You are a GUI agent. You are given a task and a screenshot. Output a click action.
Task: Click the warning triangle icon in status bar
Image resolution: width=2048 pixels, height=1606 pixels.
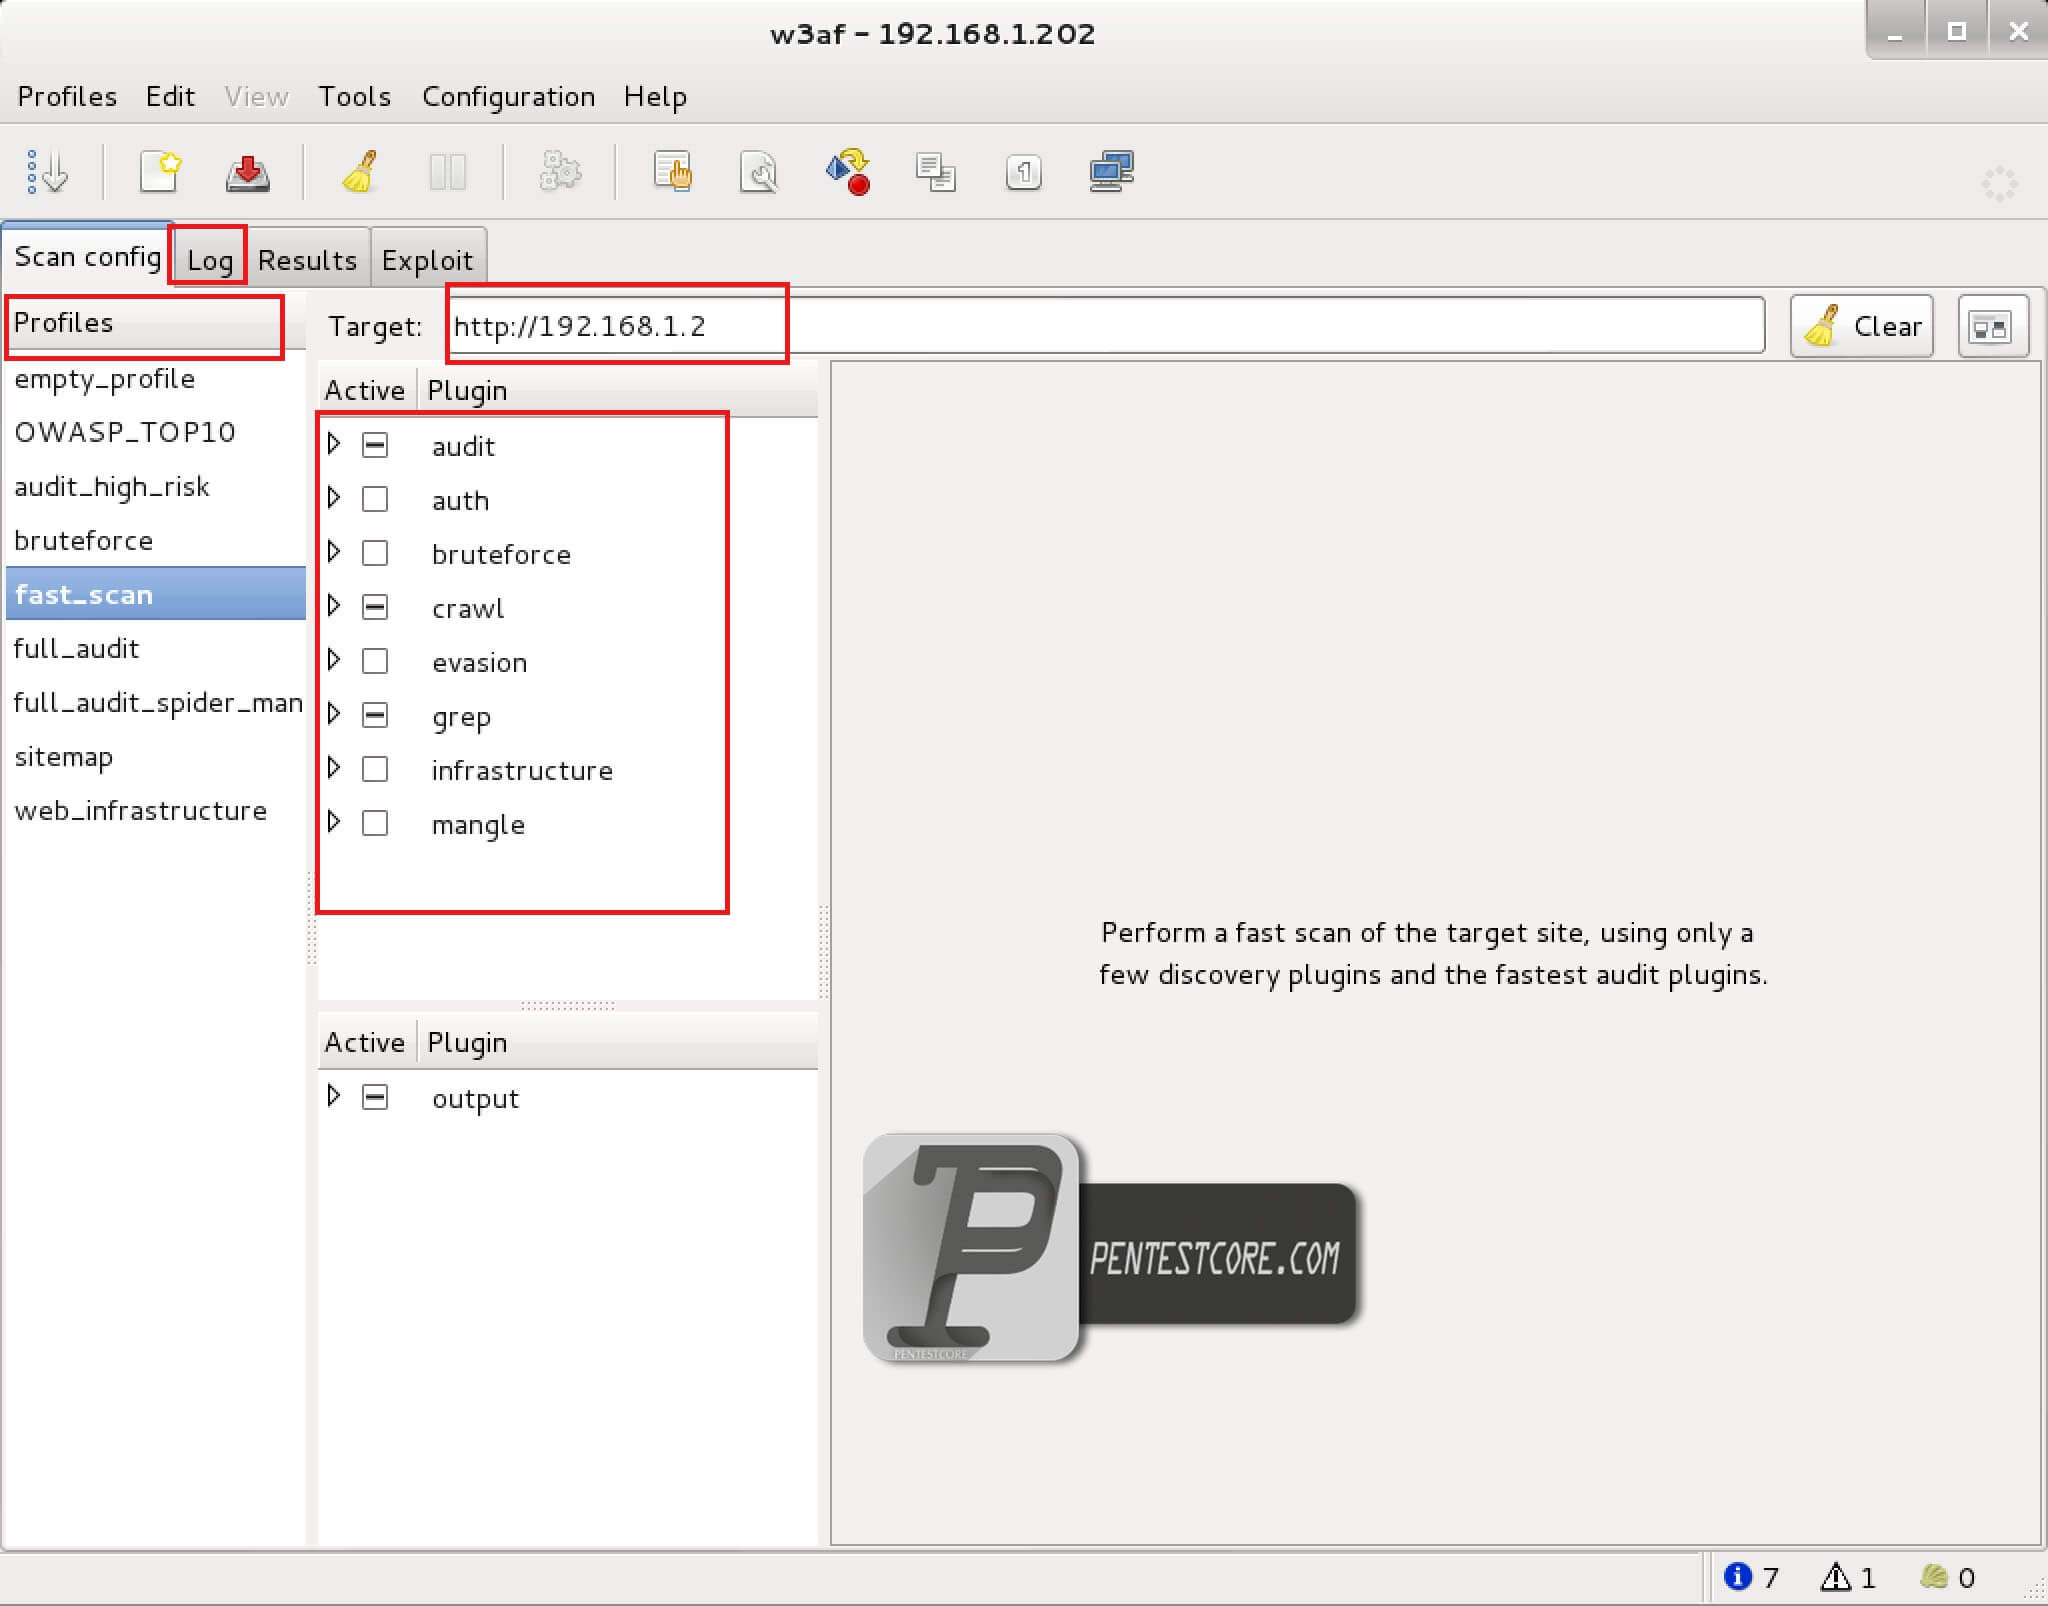(x=1836, y=1577)
